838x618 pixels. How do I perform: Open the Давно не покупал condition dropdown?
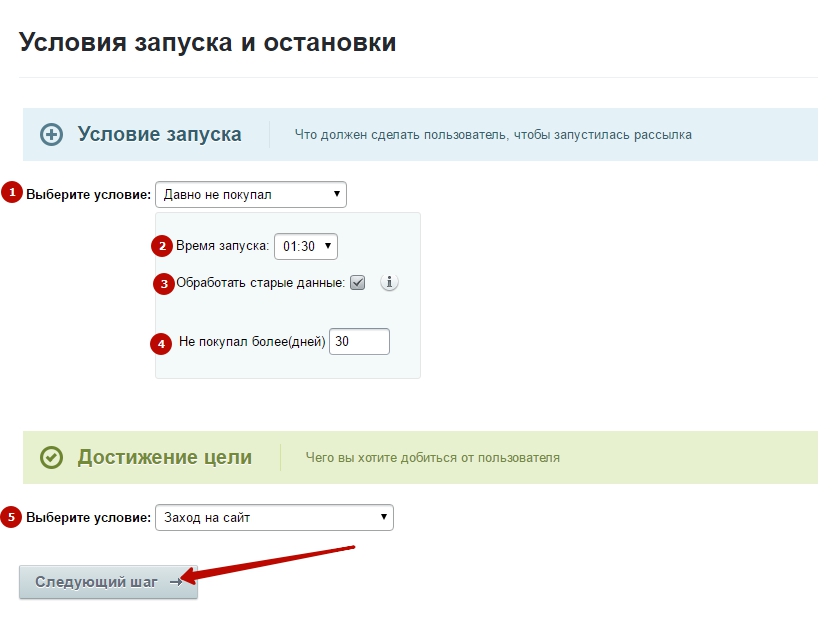251,195
